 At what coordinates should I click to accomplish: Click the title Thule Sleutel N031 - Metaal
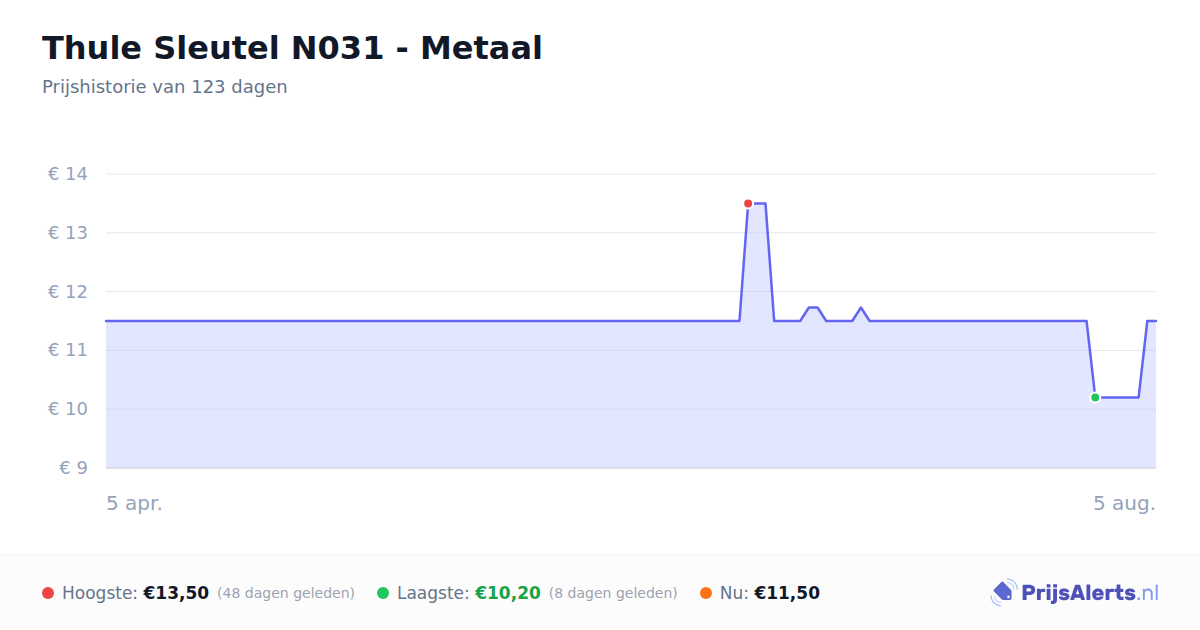tap(292, 48)
